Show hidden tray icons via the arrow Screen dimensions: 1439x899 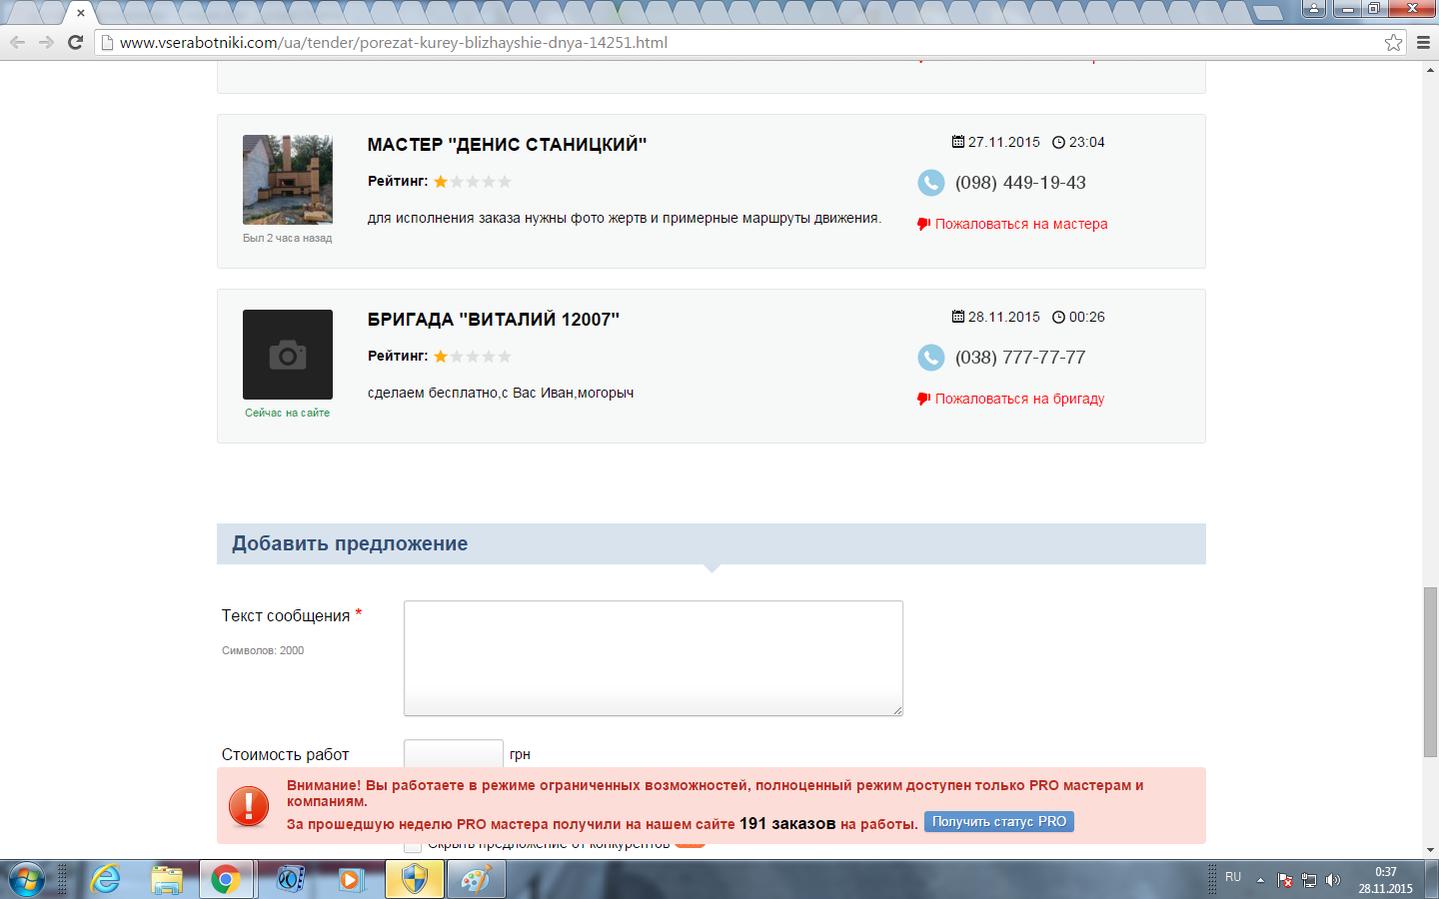click(x=1260, y=881)
